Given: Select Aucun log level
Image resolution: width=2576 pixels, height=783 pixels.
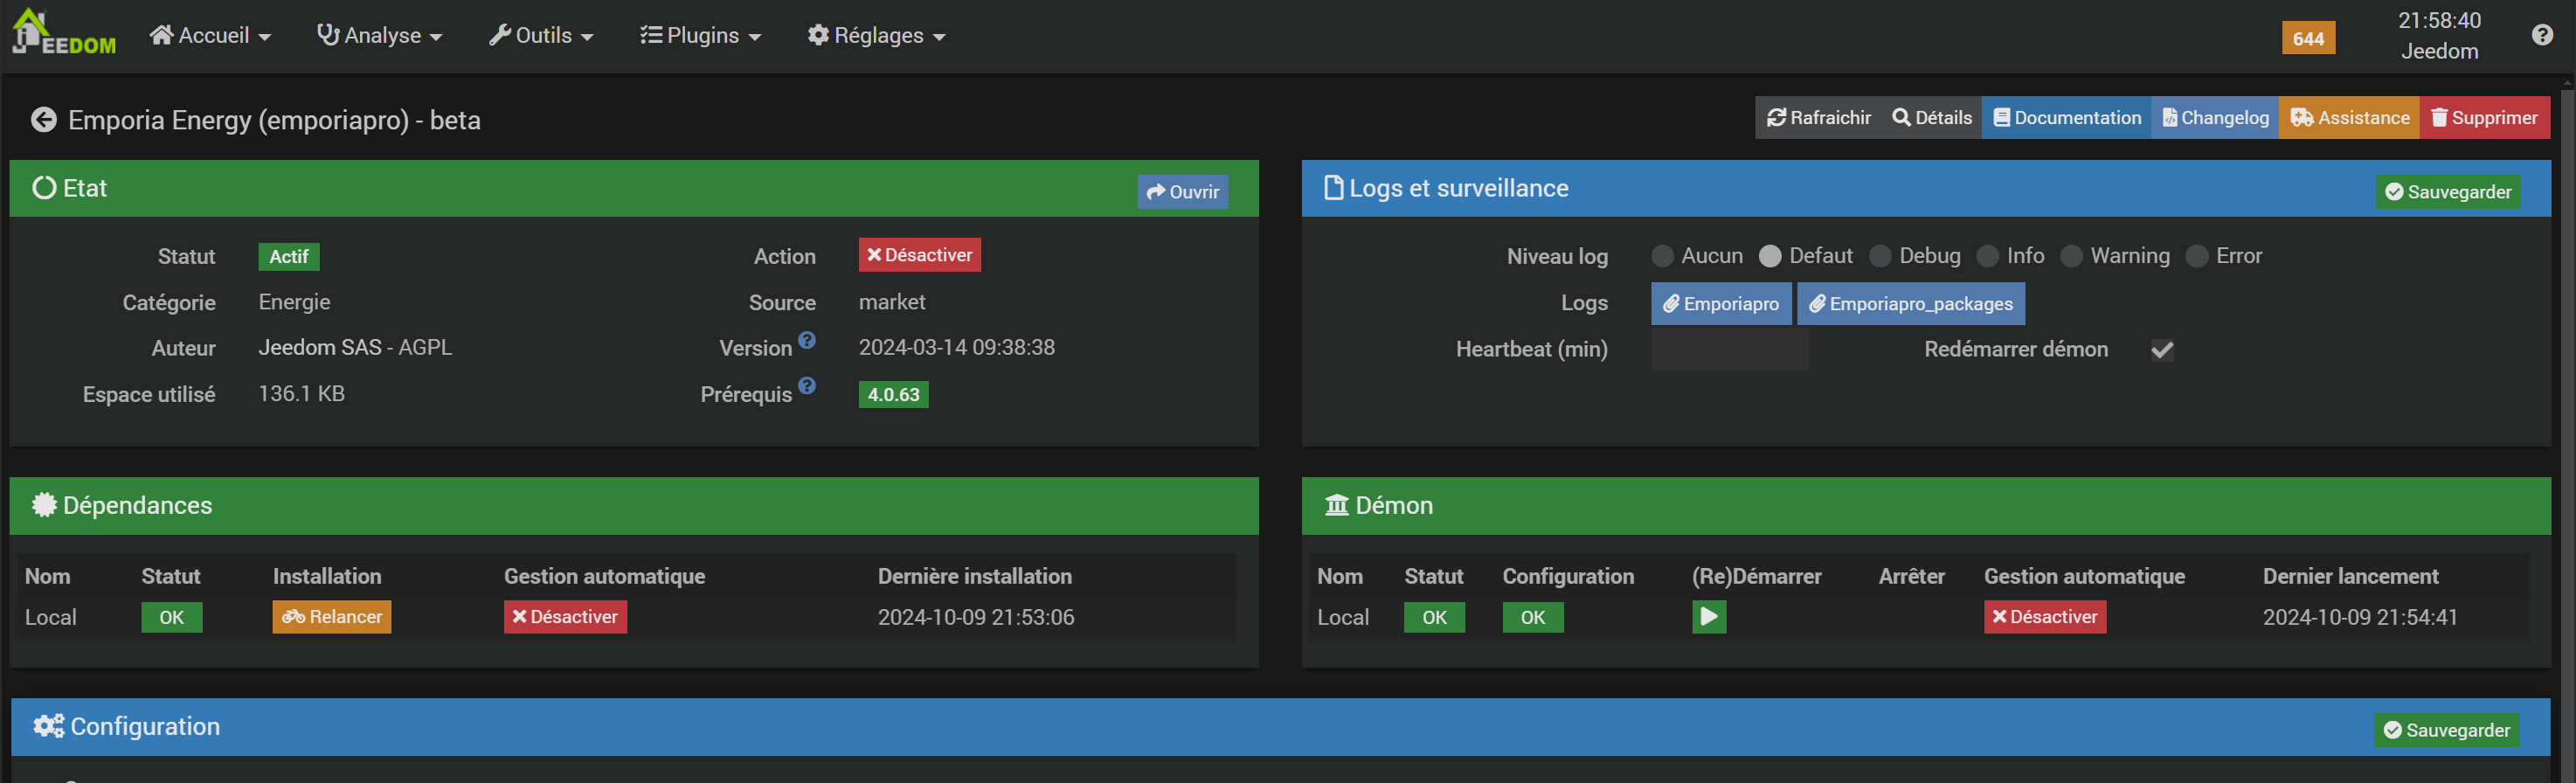Looking at the screenshot, I should [1662, 256].
